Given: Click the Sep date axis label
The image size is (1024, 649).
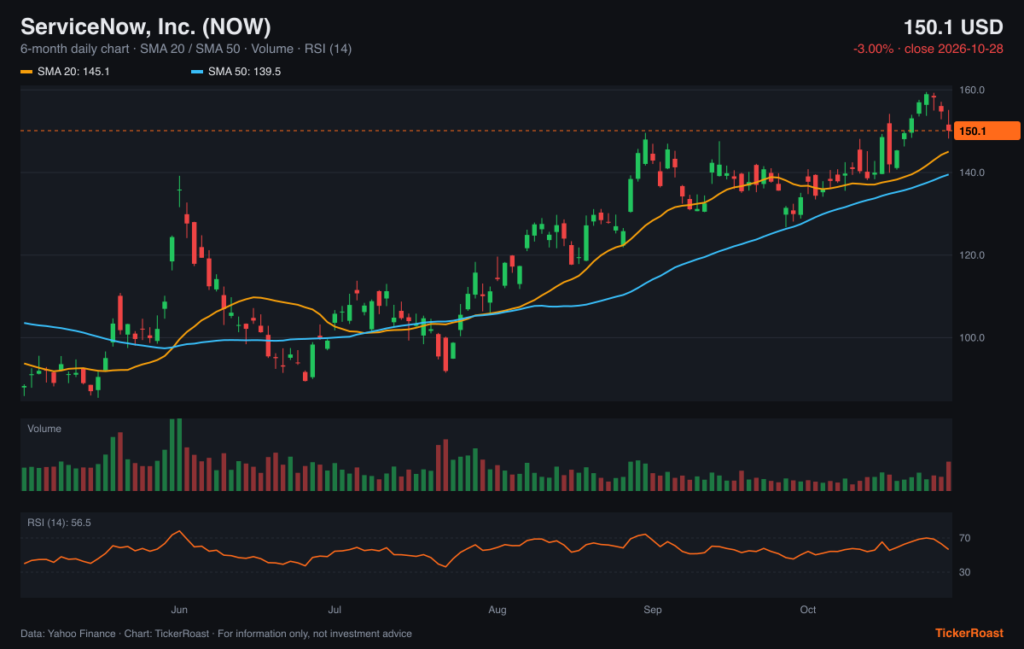Looking at the screenshot, I should [x=652, y=610].
